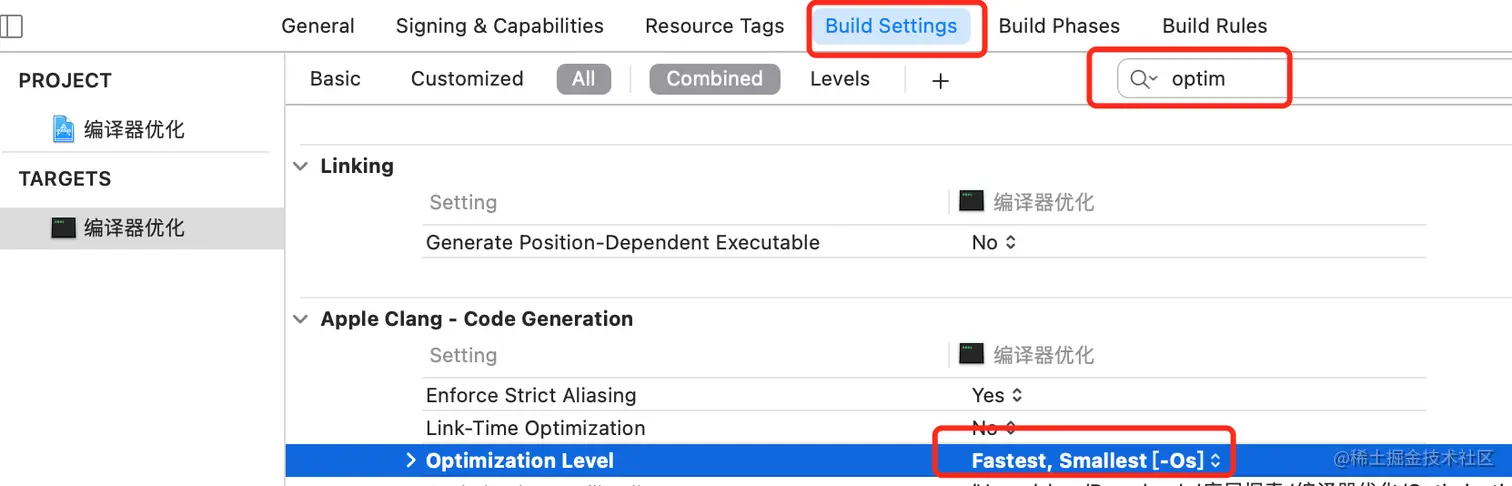This screenshot has width=1512, height=486.
Task: Show only Basic build settings
Action: (335, 79)
